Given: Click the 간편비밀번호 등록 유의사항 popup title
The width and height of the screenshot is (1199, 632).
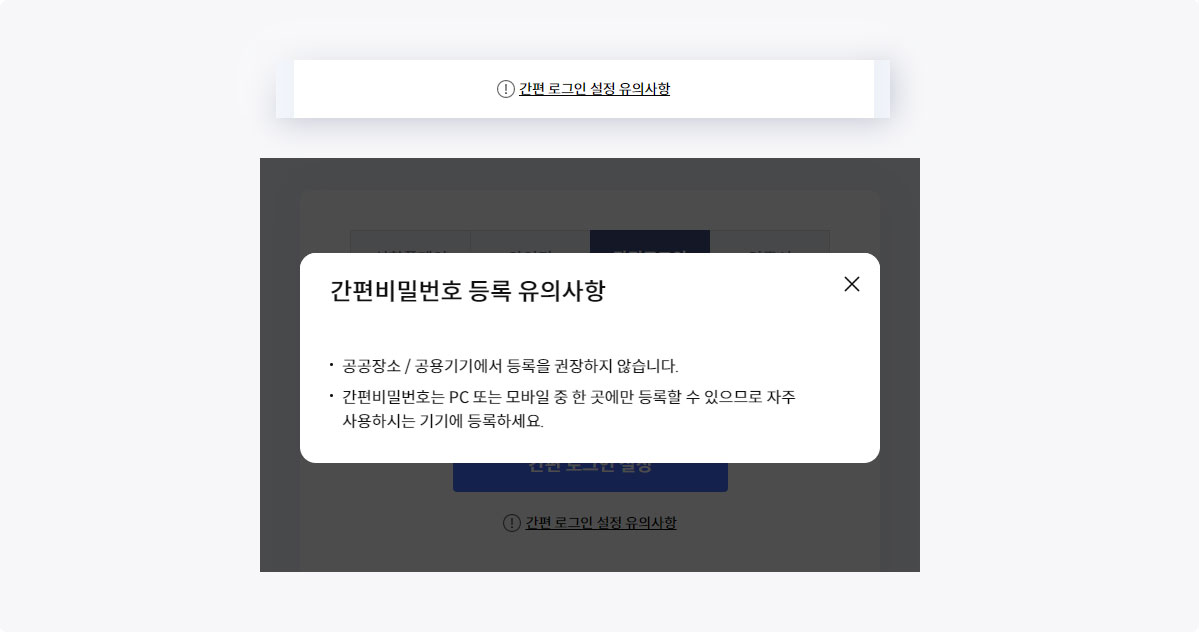Looking at the screenshot, I should tap(467, 291).
